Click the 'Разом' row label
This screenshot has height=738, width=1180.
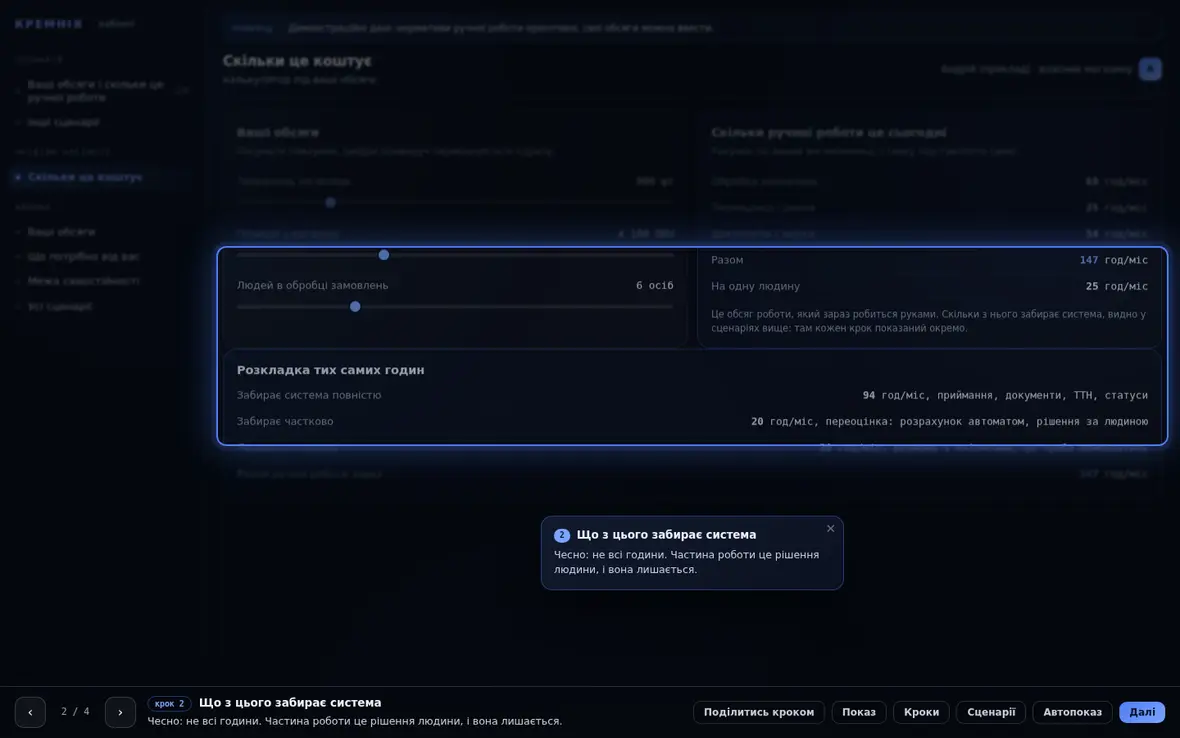(727, 260)
